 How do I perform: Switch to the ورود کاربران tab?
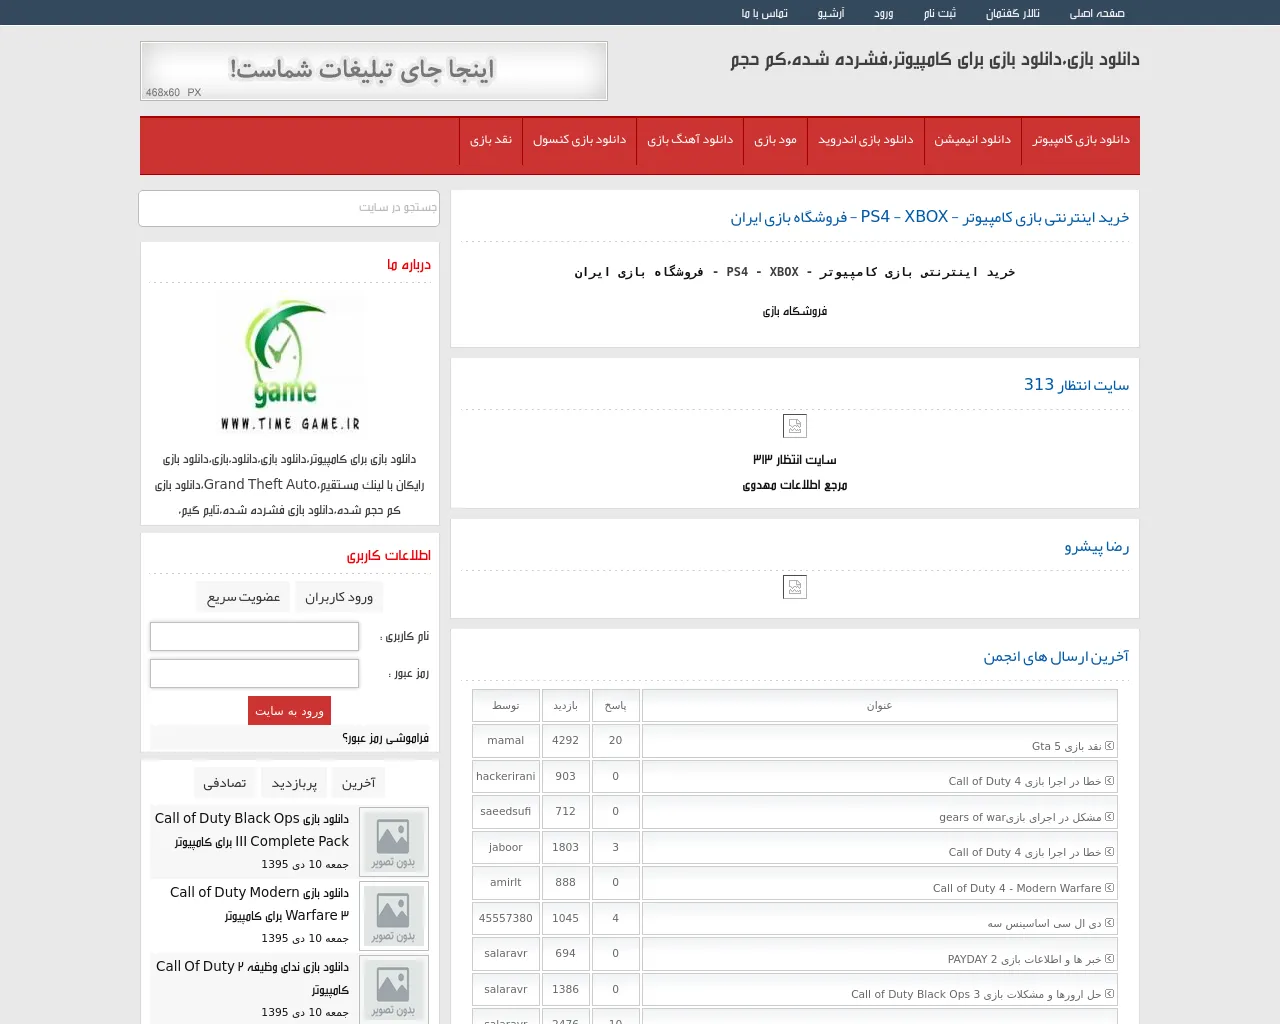point(339,597)
